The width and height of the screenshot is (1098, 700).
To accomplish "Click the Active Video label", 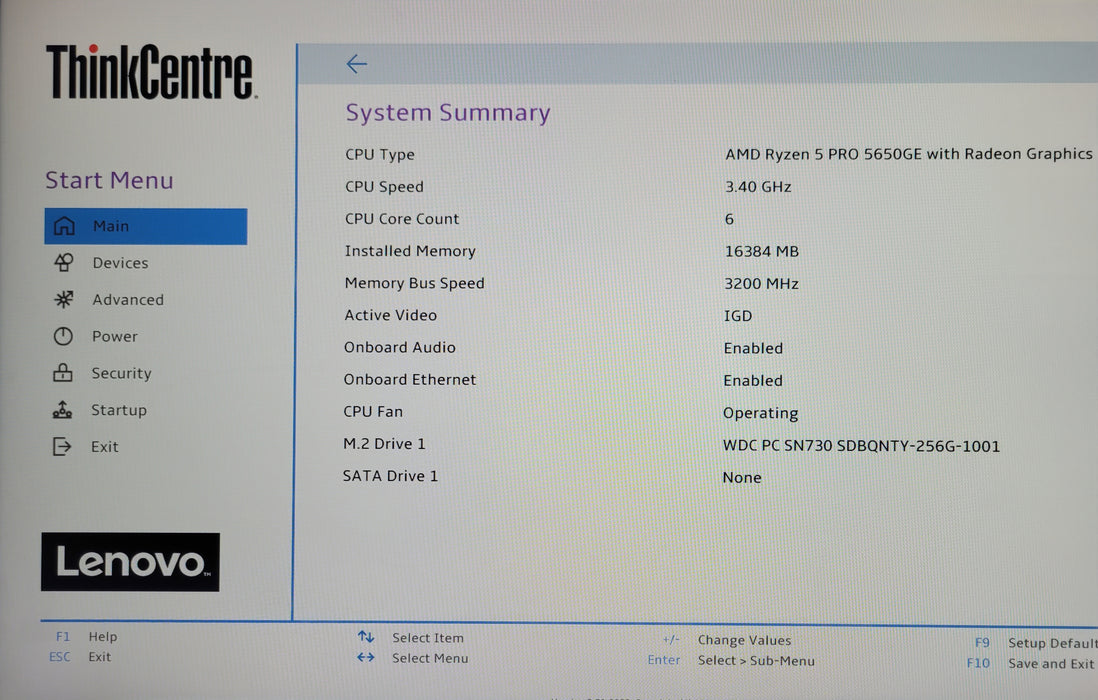I will tap(390, 316).
